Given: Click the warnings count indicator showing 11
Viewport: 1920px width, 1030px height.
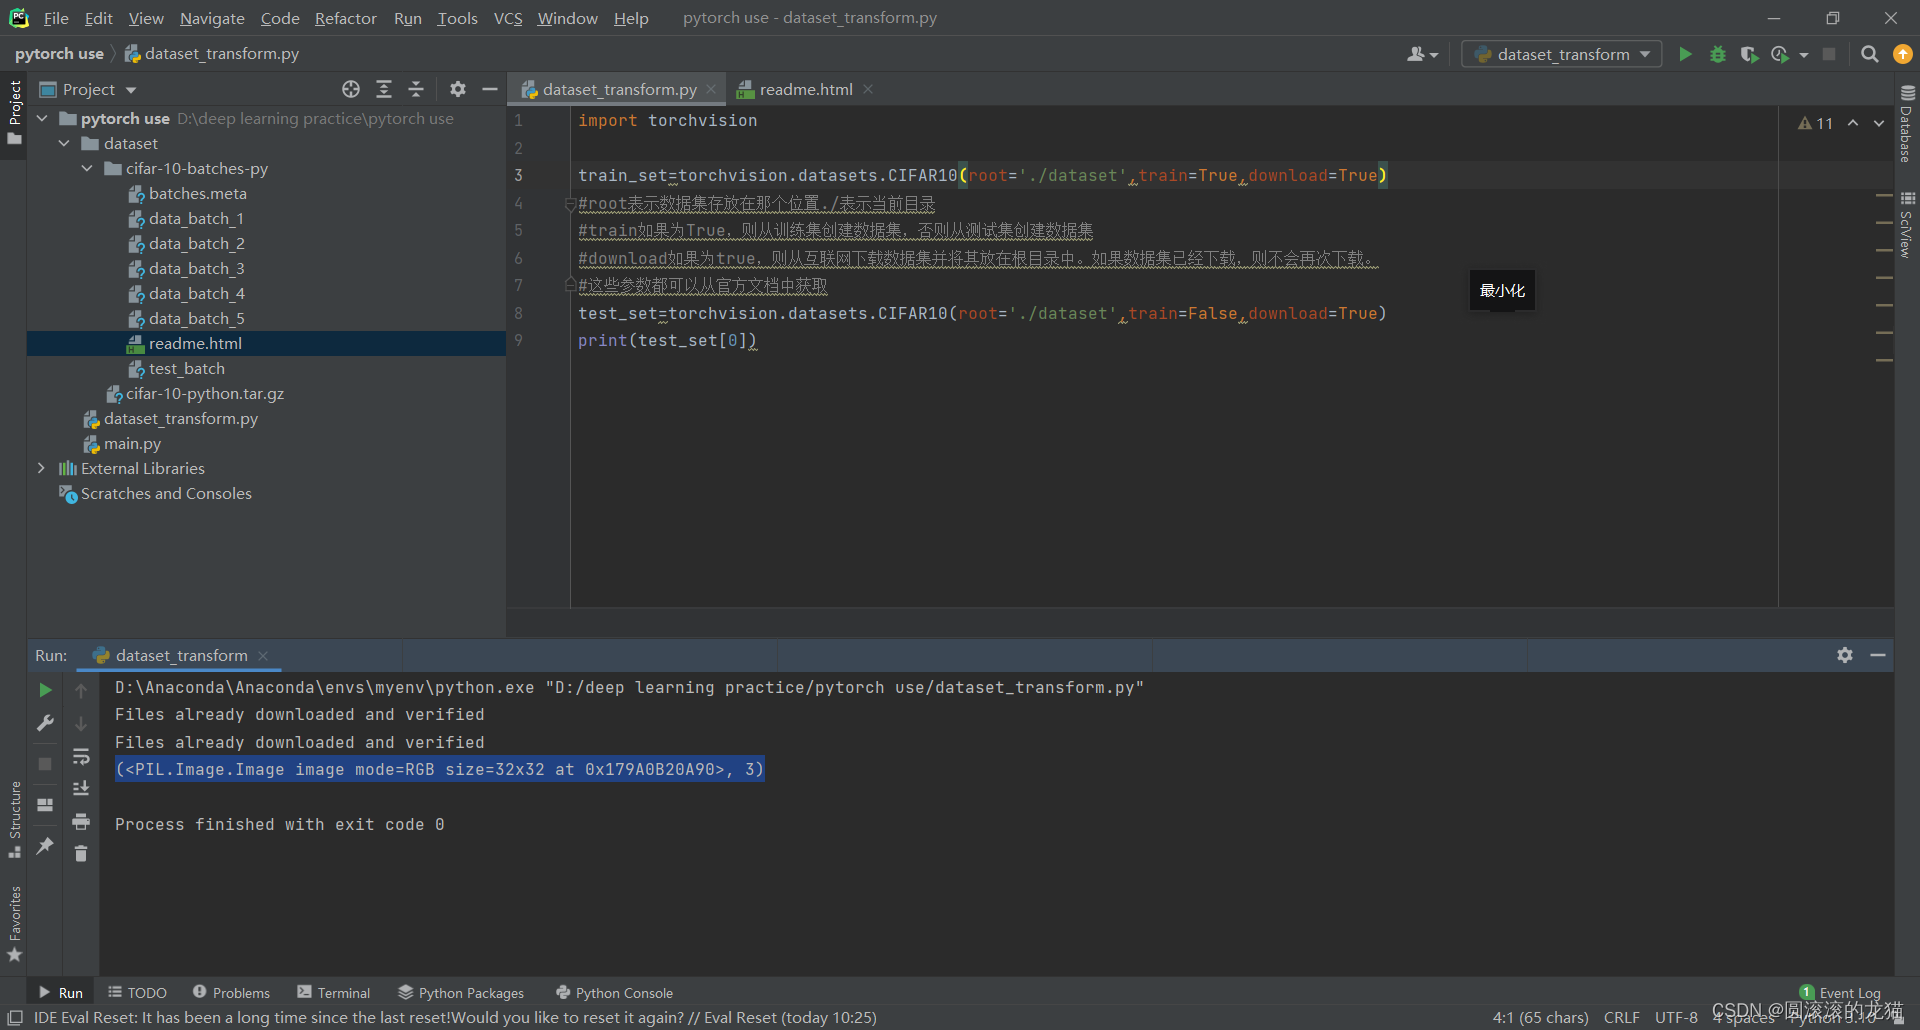Looking at the screenshot, I should coord(1815,123).
